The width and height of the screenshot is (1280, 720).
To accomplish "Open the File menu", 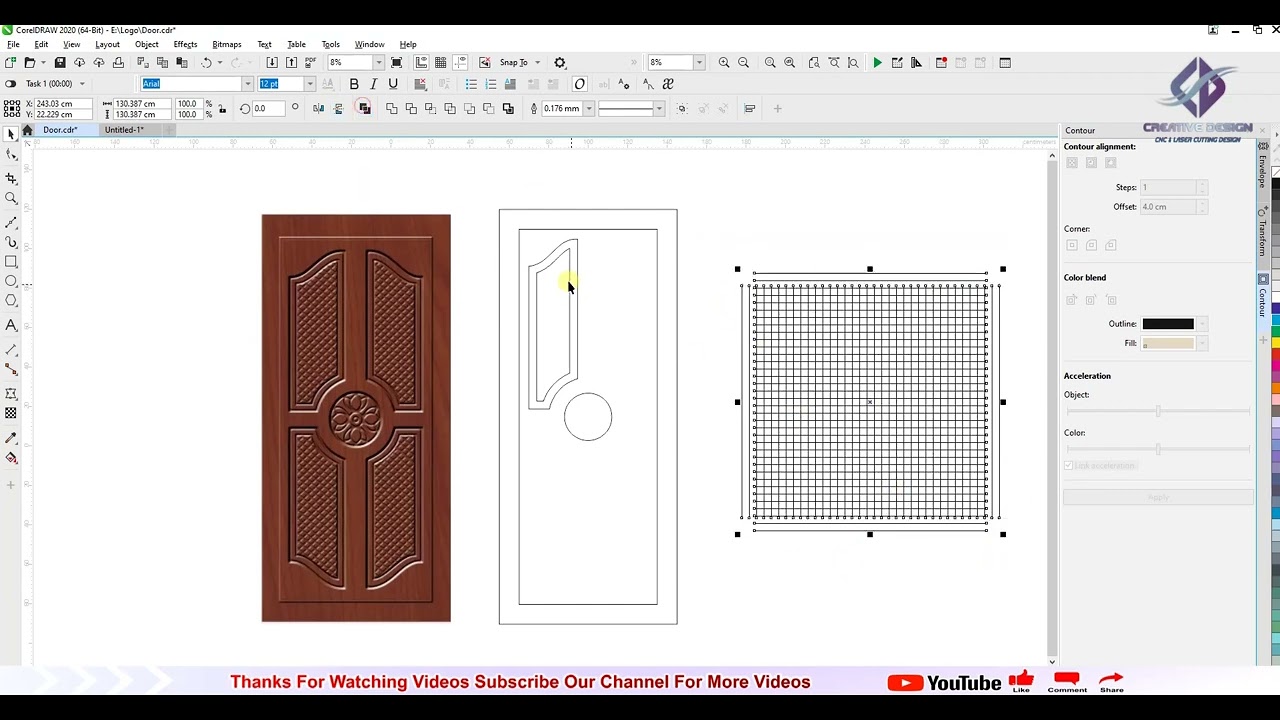I will tap(13, 44).
